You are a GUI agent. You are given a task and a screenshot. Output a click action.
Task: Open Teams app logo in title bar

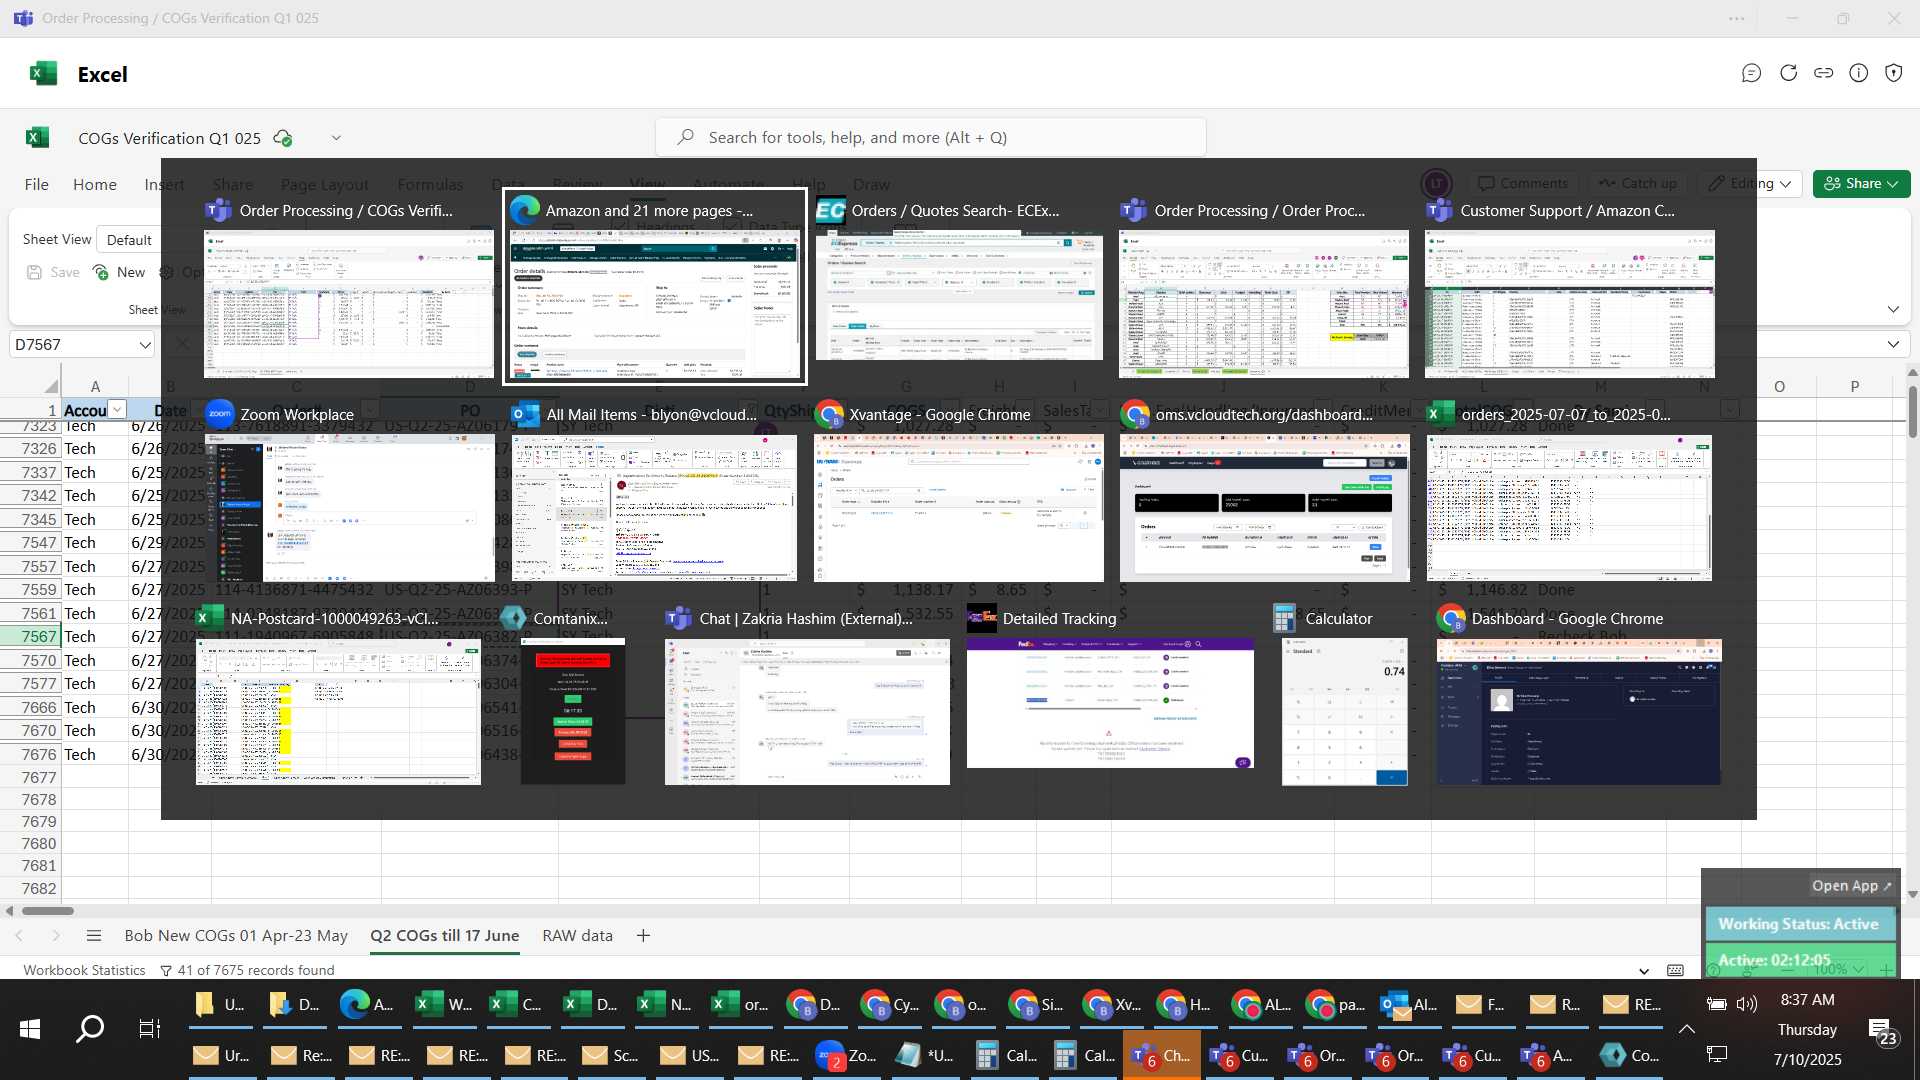(22, 18)
